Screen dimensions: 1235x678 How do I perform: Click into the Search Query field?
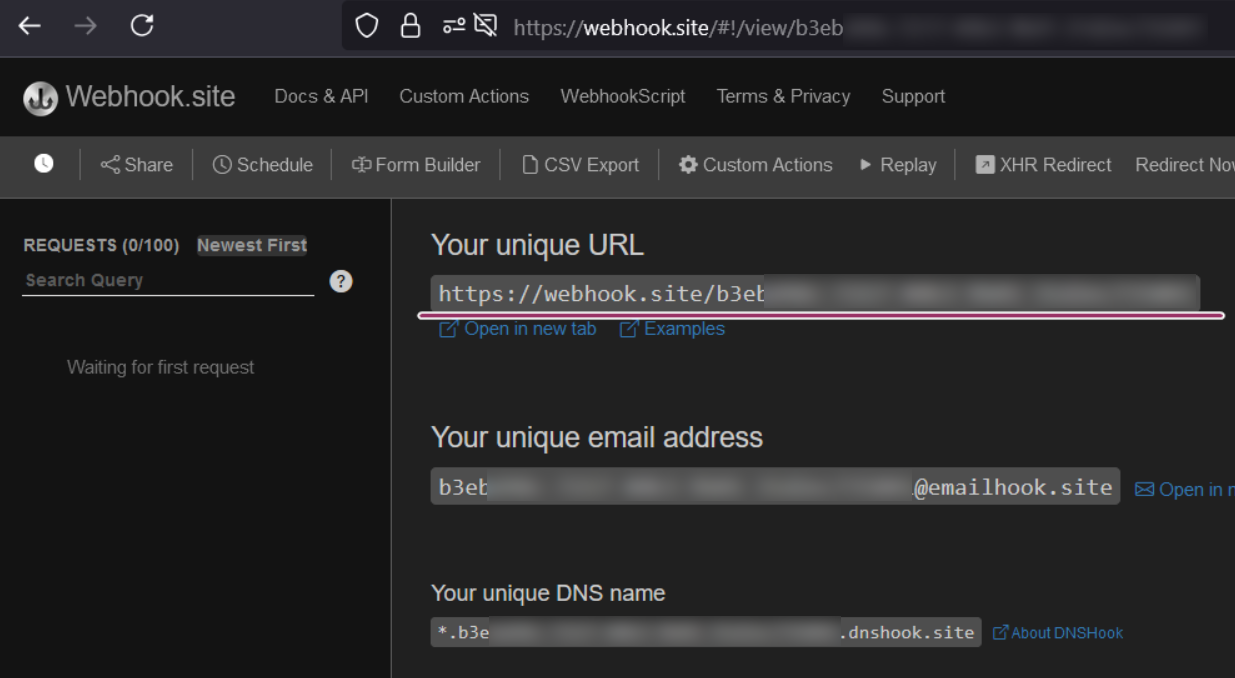(168, 281)
